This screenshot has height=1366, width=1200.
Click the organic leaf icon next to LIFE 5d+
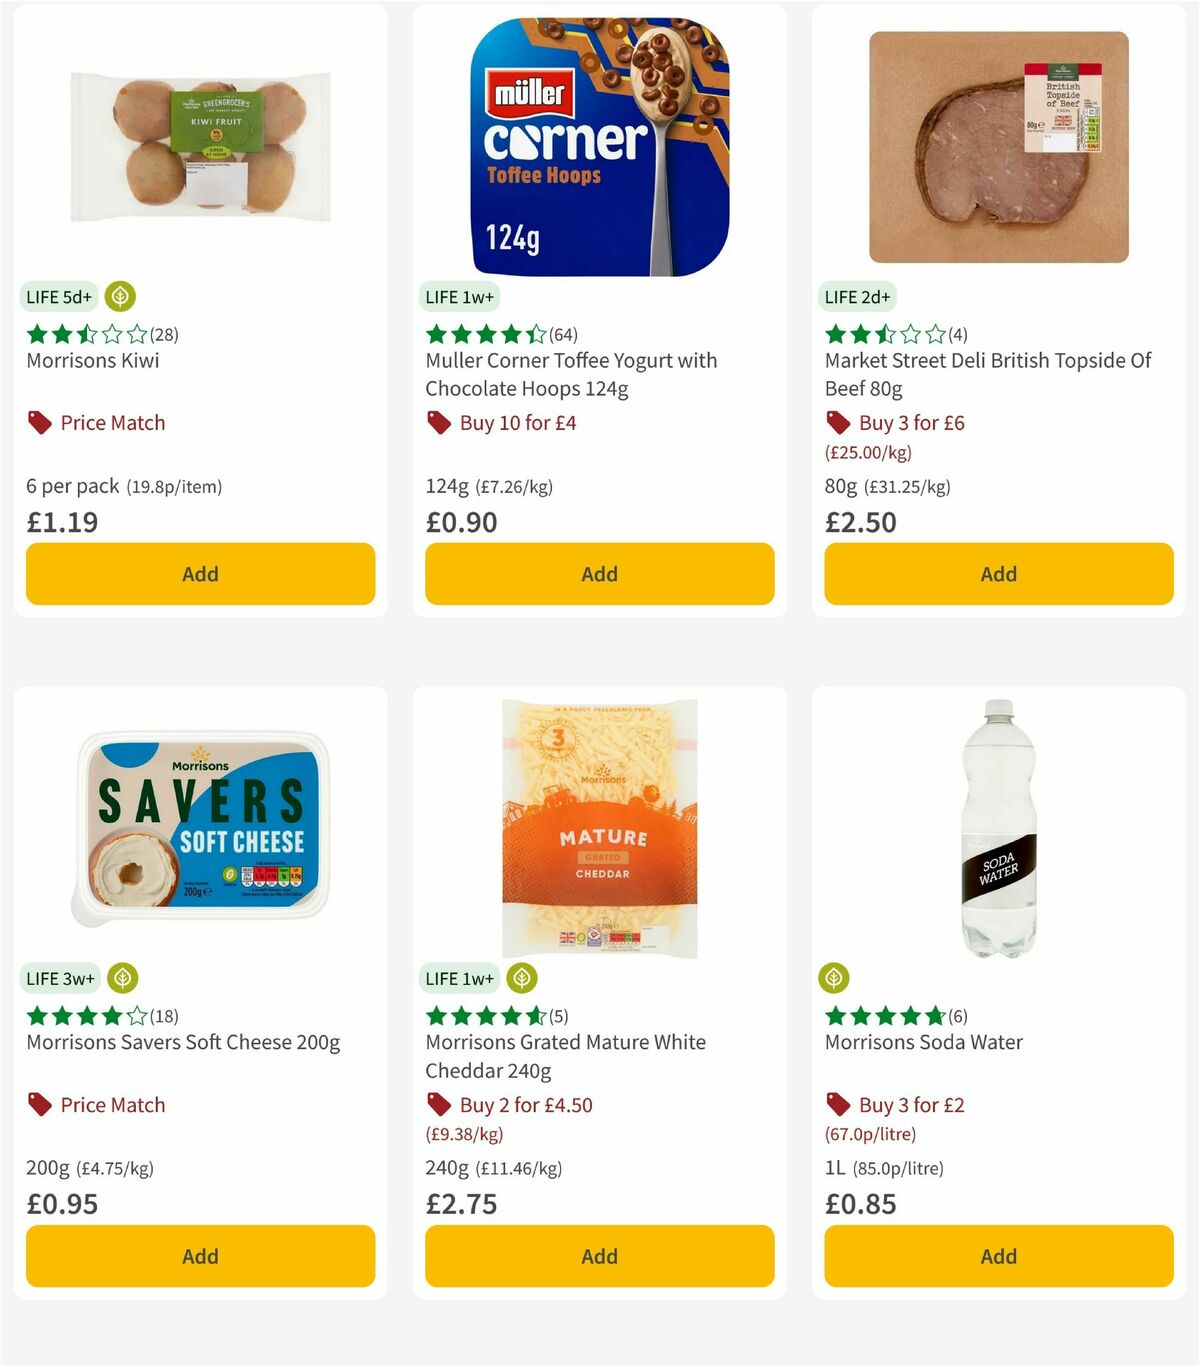point(120,297)
